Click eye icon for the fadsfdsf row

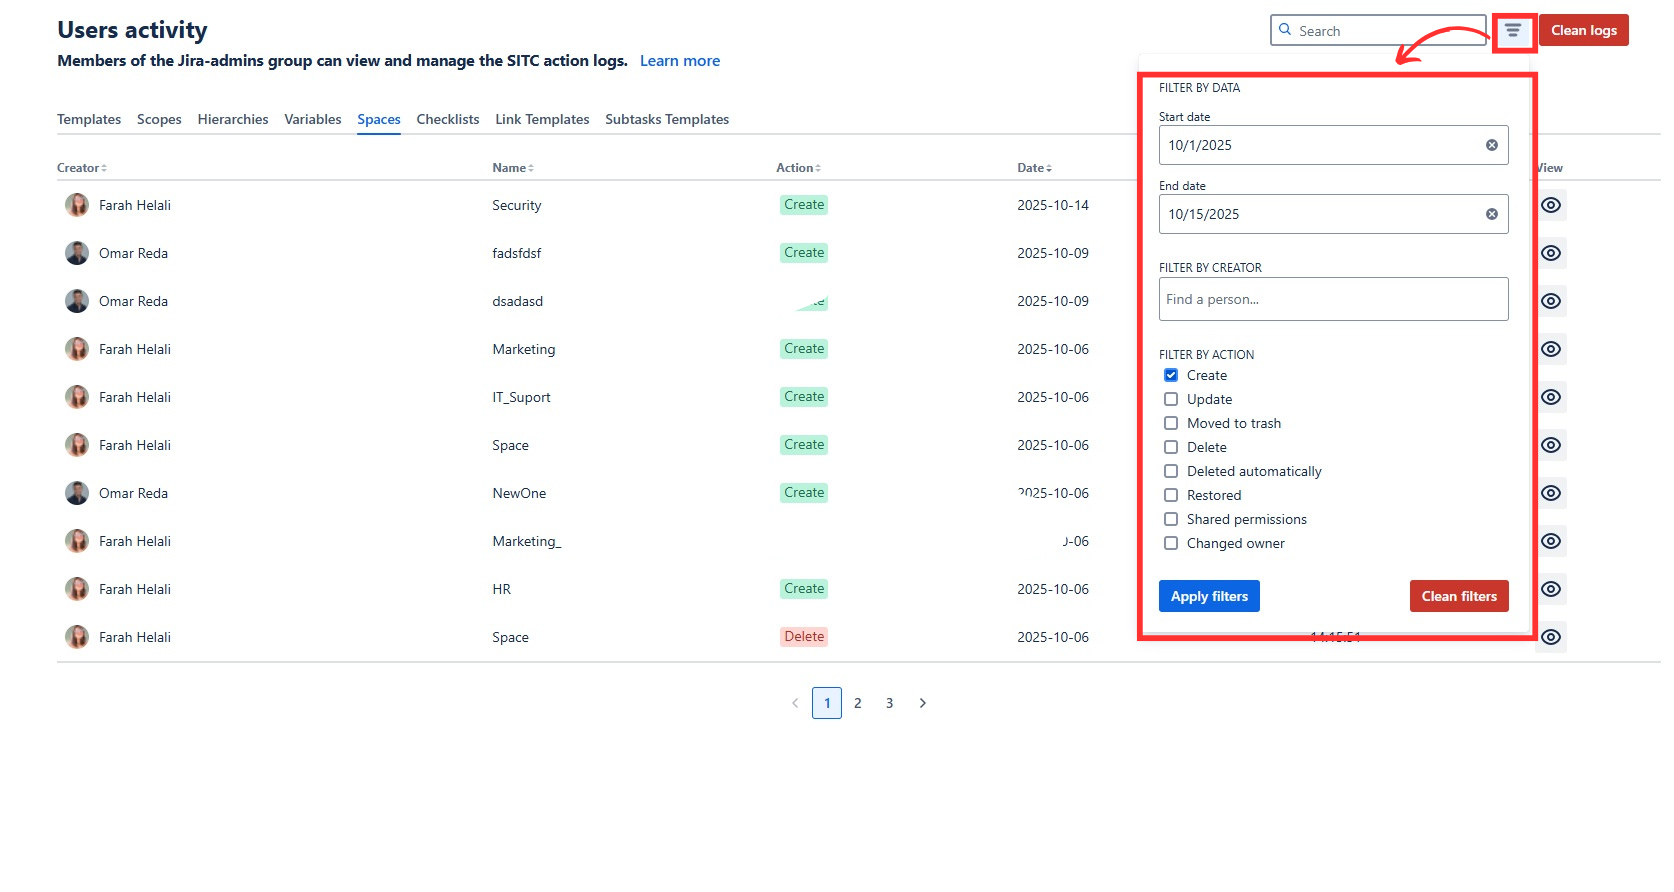pyautogui.click(x=1550, y=253)
